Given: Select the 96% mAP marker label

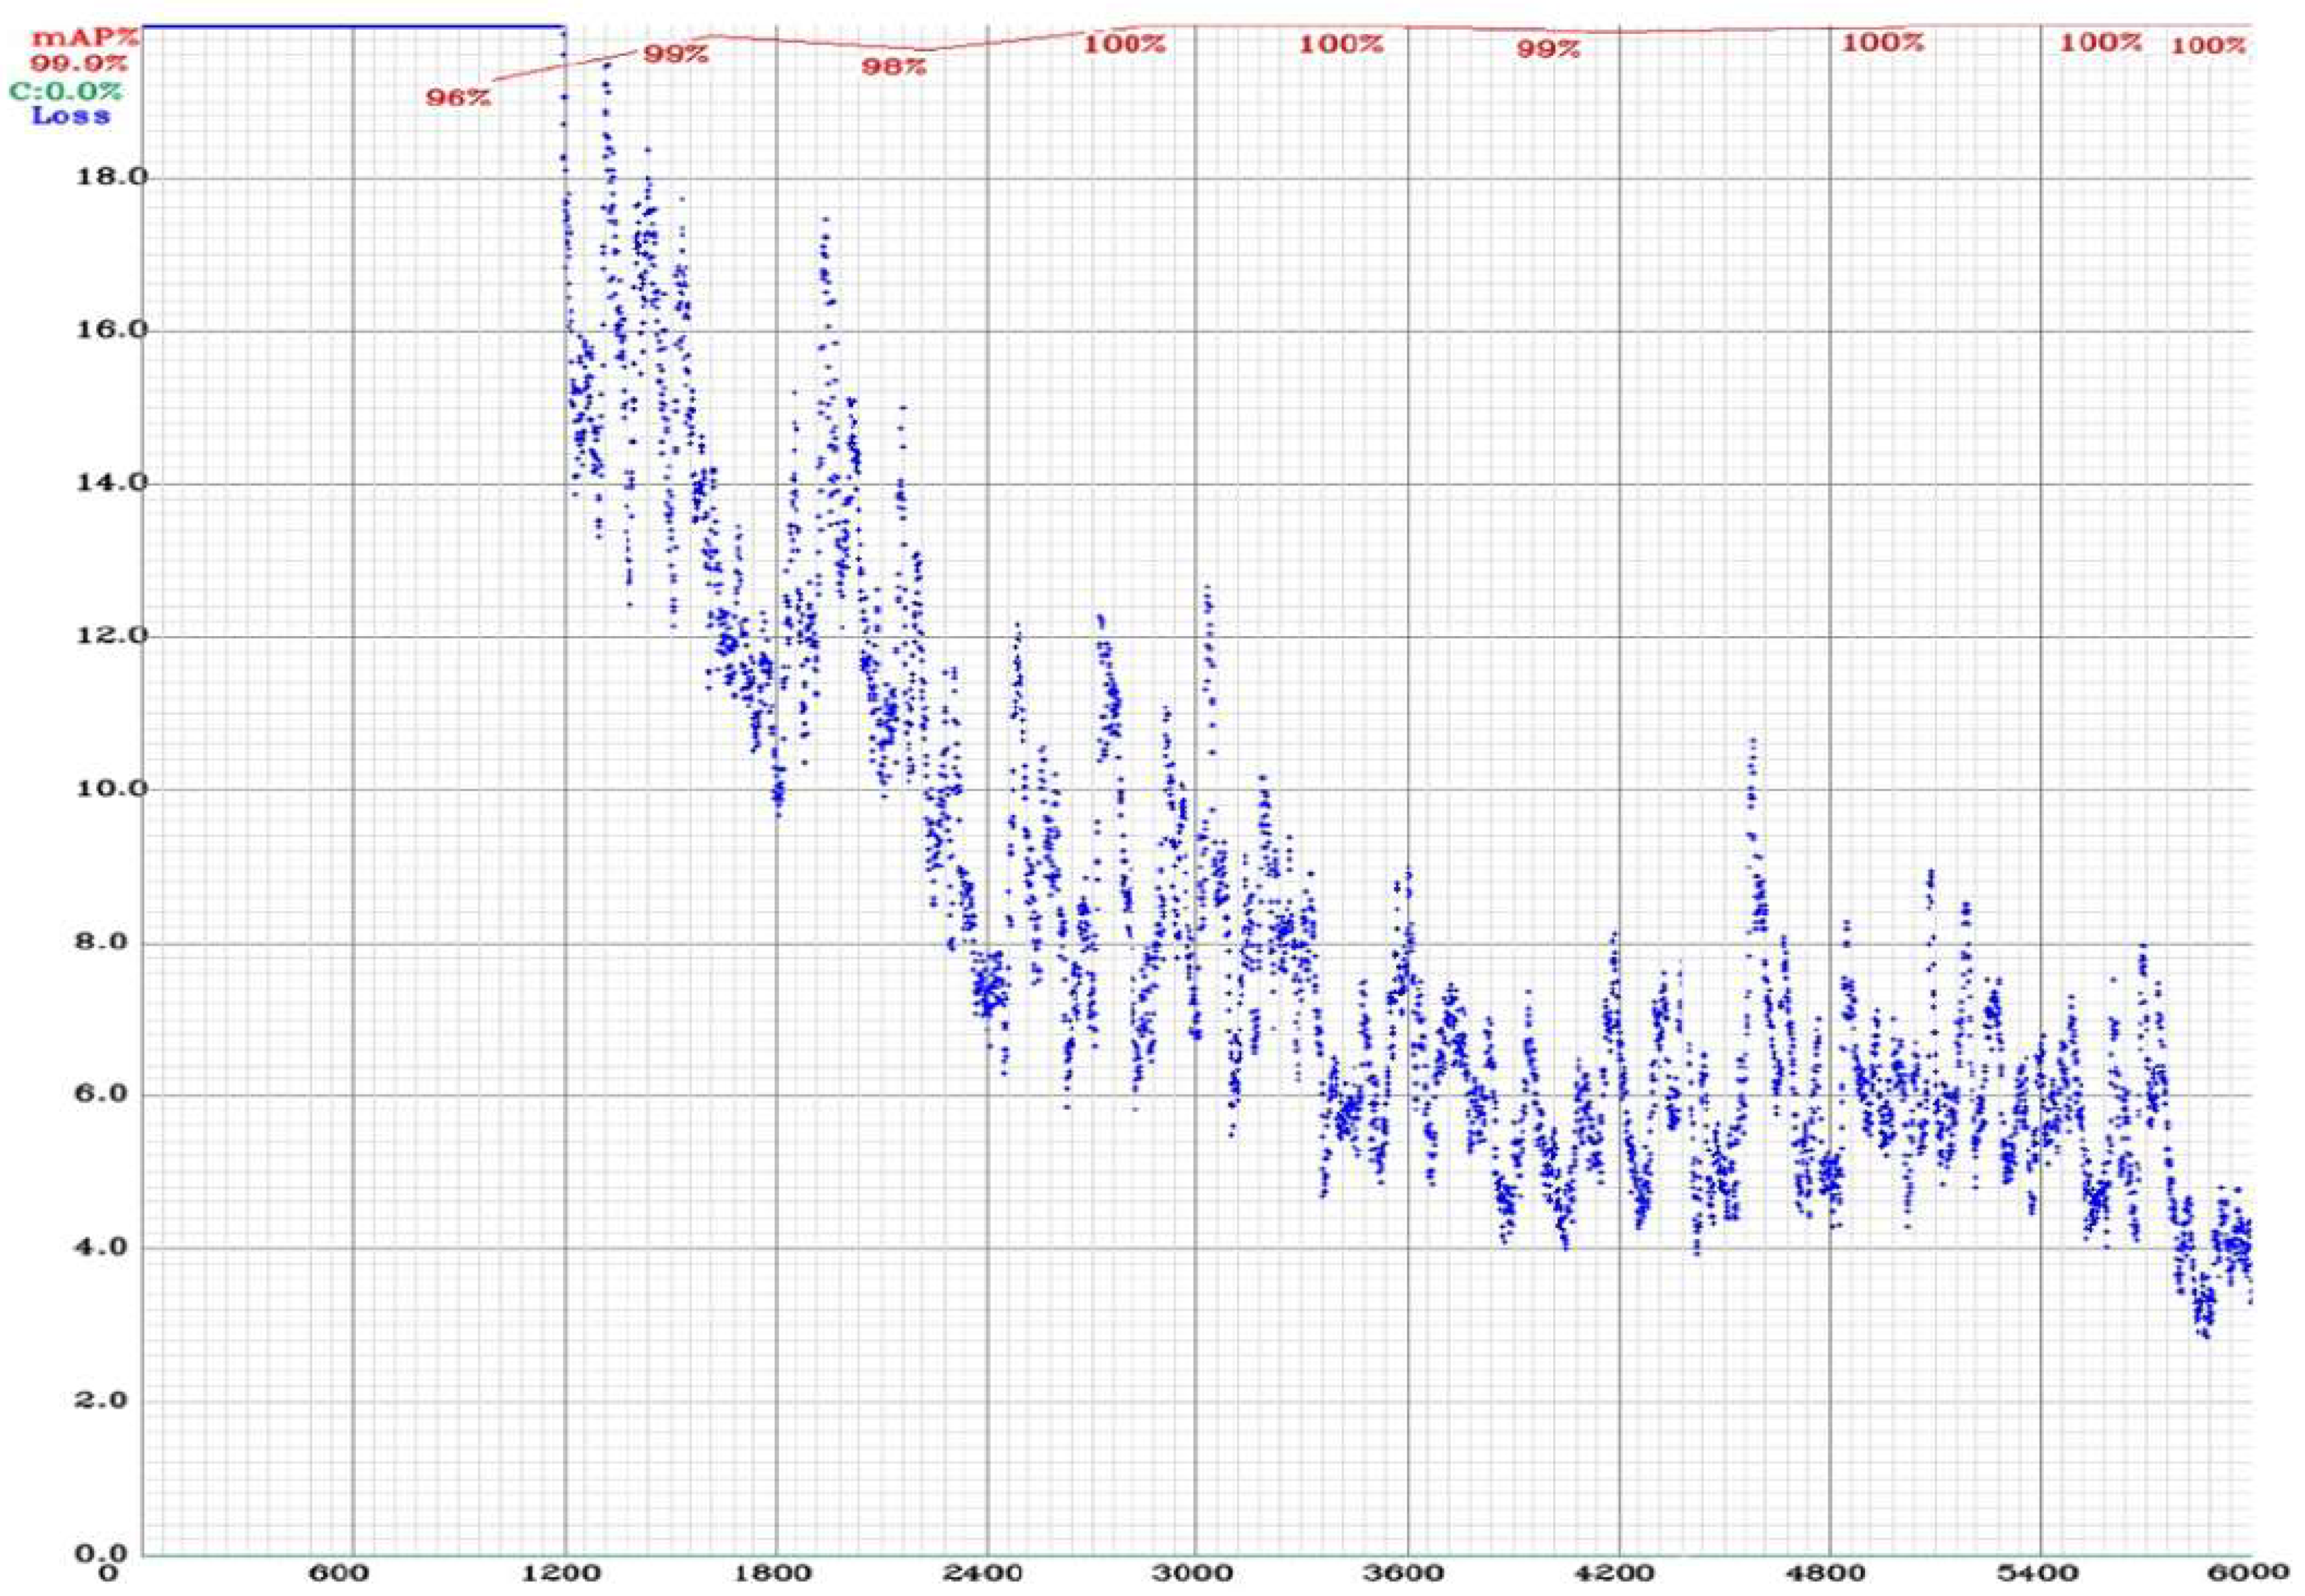Looking at the screenshot, I should pyautogui.click(x=458, y=98).
